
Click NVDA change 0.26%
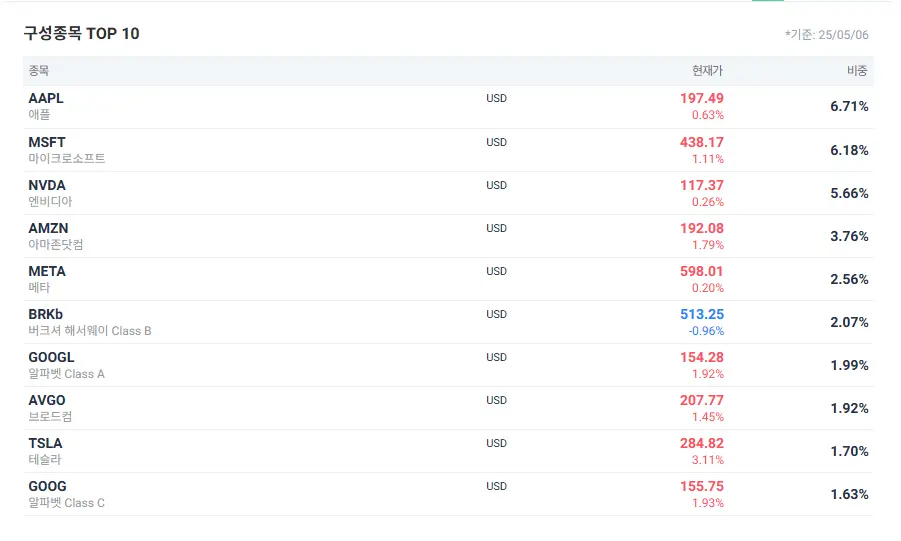pyautogui.click(x=708, y=201)
